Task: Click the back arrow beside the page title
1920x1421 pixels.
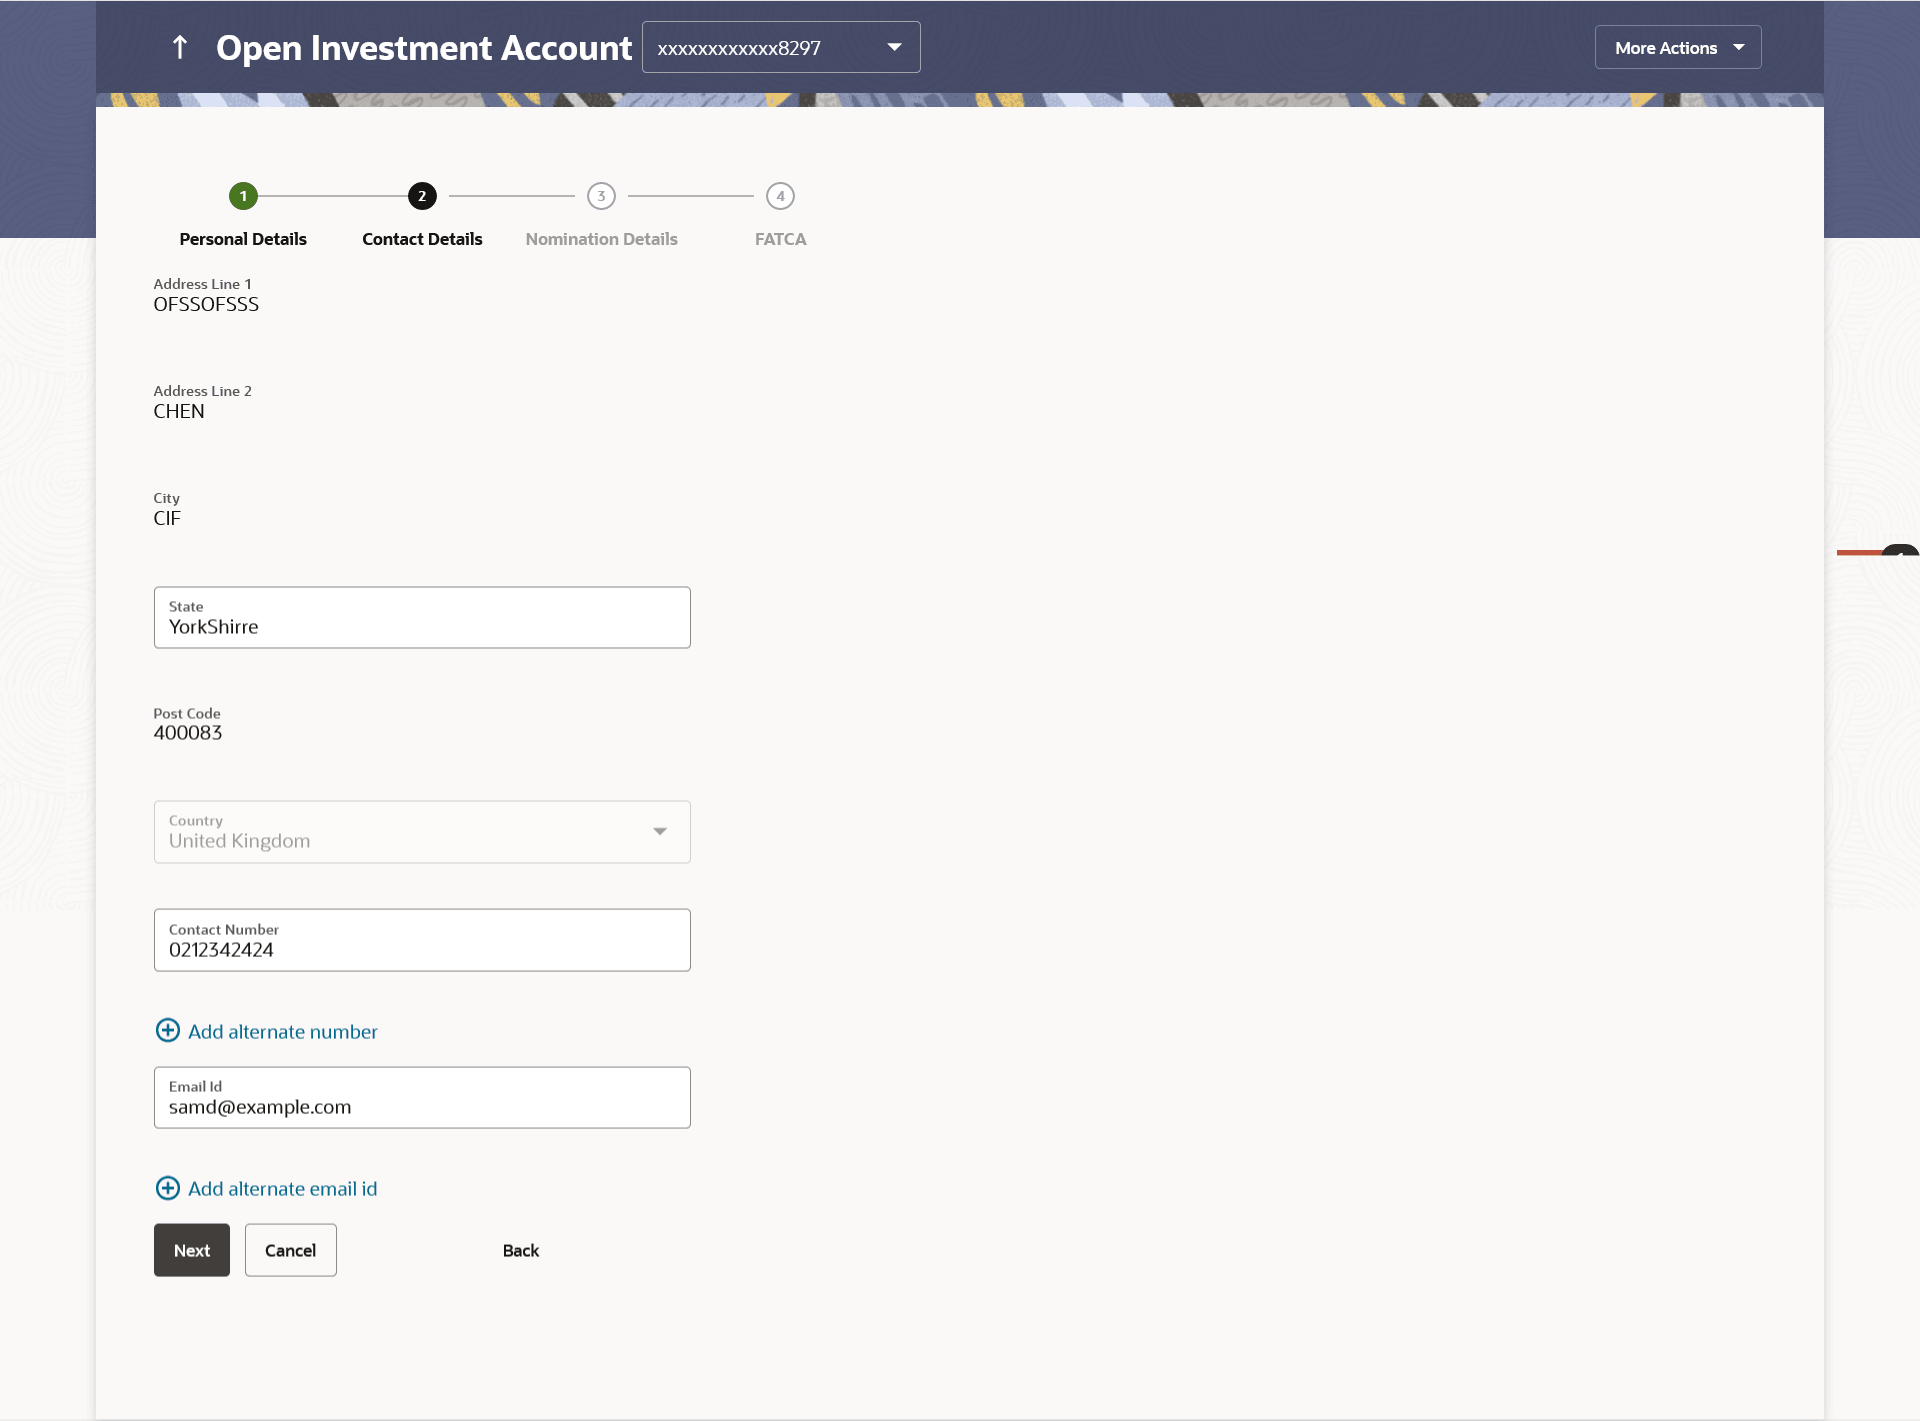Action: 180,47
